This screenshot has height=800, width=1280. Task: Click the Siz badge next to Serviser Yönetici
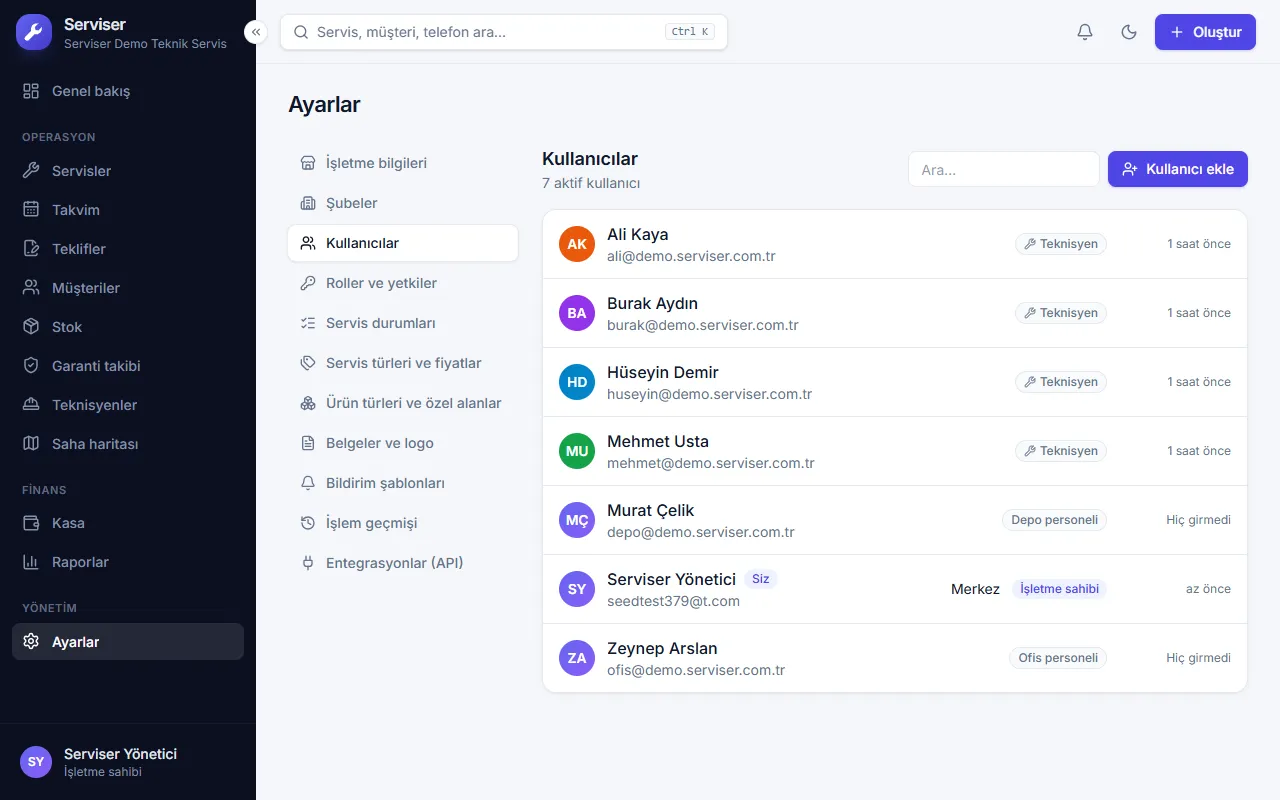pyautogui.click(x=761, y=579)
